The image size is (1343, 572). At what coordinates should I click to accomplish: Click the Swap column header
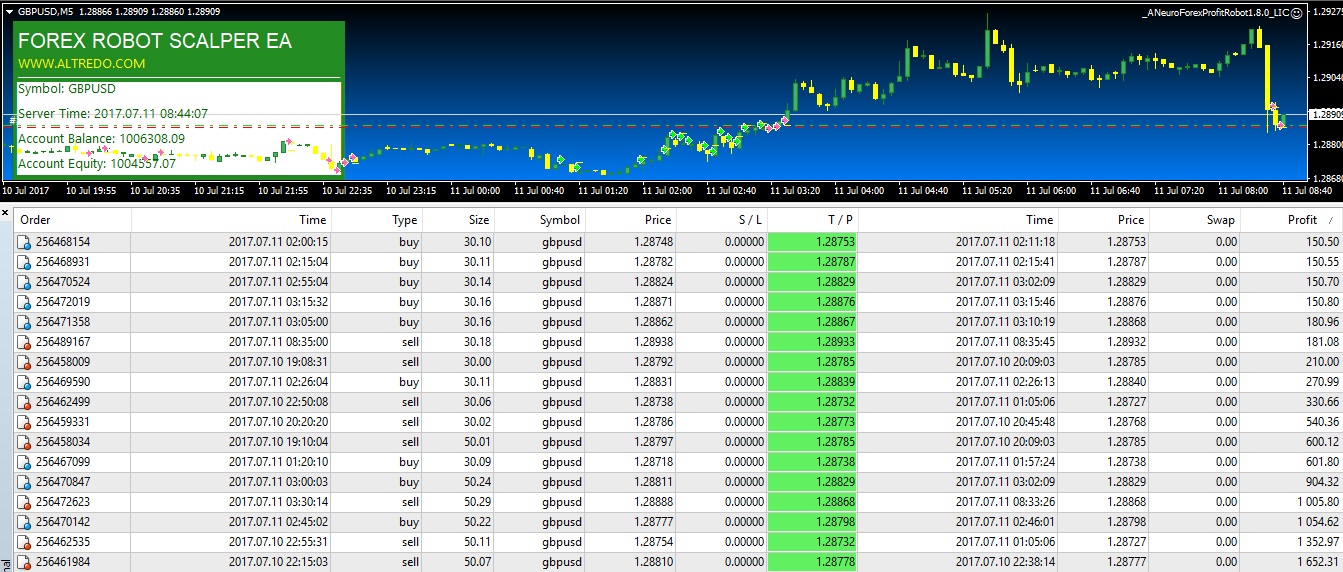tap(1194, 220)
